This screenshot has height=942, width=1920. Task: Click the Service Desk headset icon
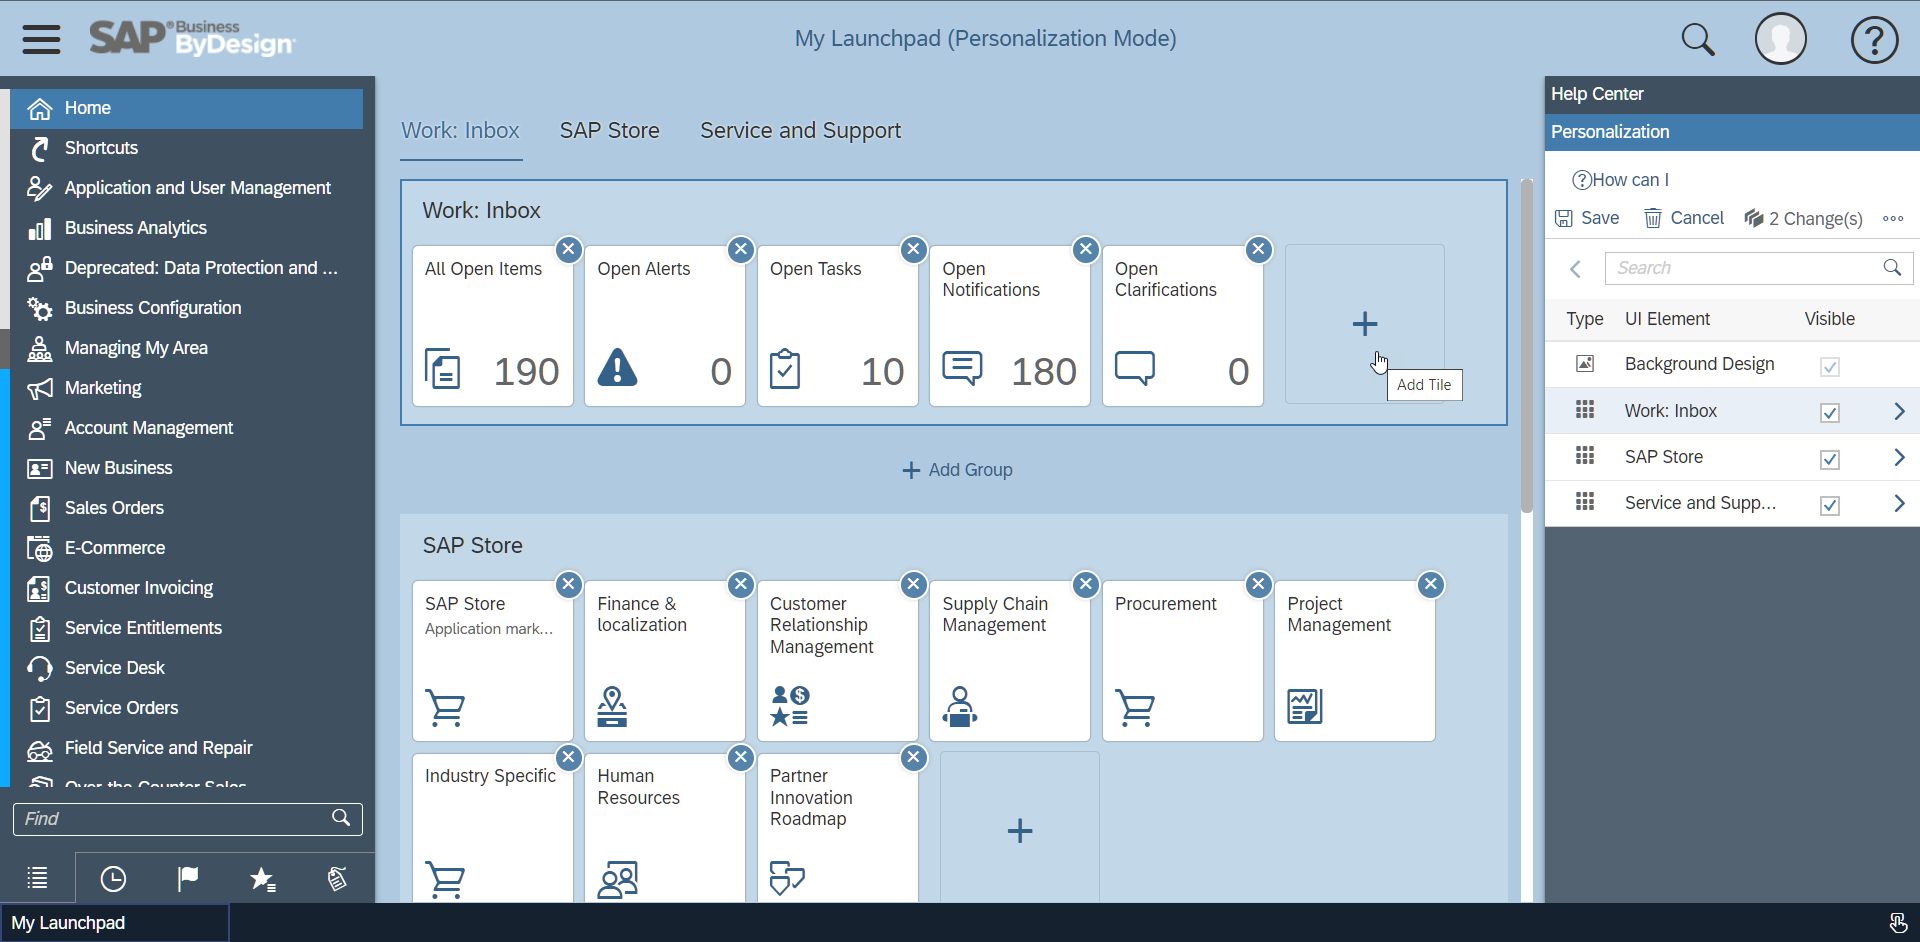click(x=39, y=668)
